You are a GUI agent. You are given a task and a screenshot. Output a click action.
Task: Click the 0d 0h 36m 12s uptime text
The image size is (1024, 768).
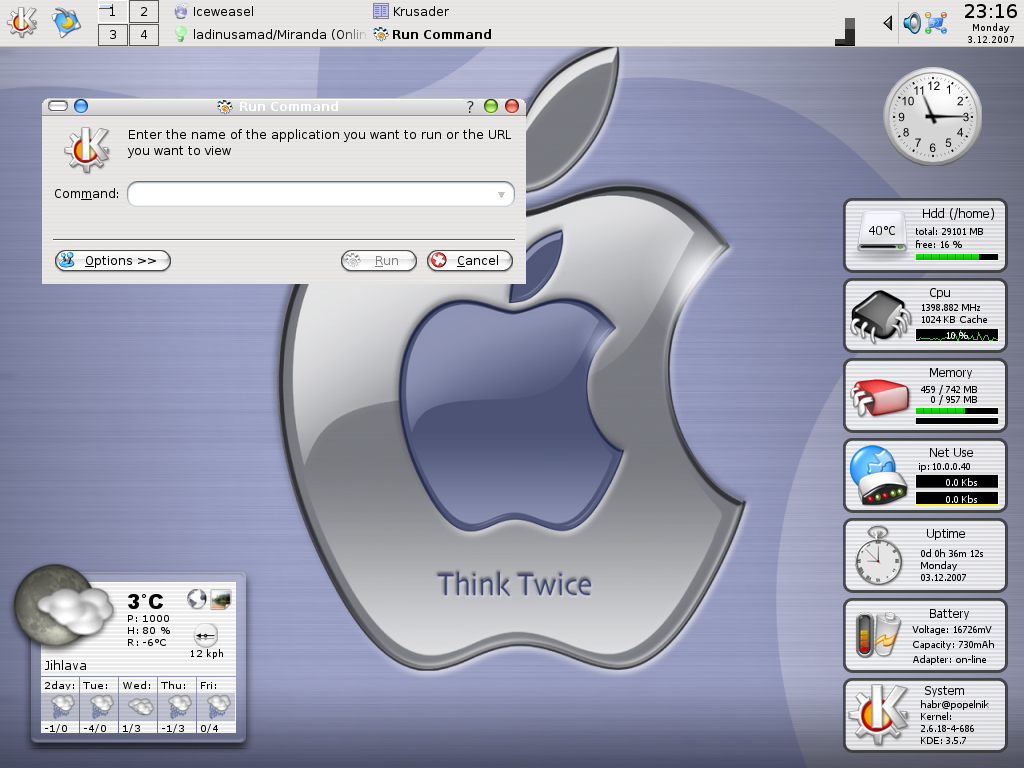click(952, 554)
